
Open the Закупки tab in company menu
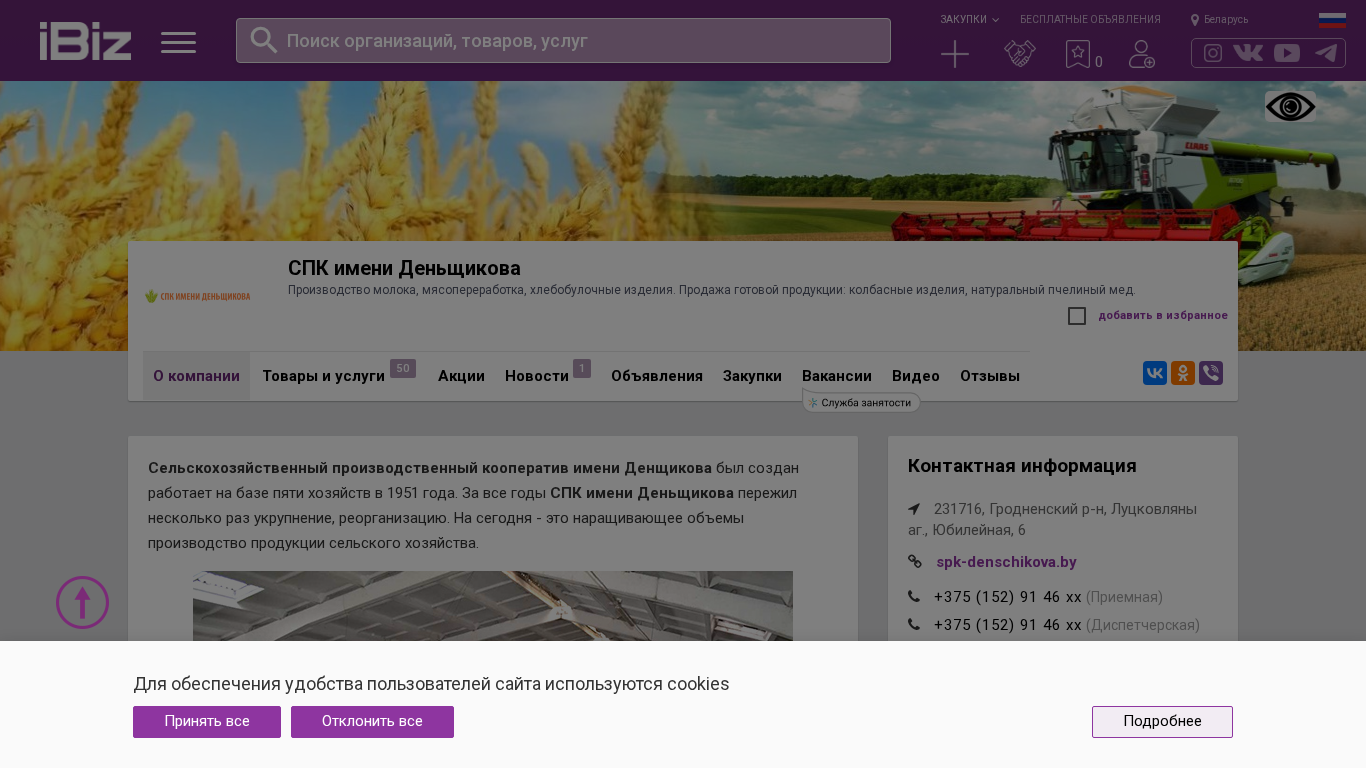tap(752, 376)
